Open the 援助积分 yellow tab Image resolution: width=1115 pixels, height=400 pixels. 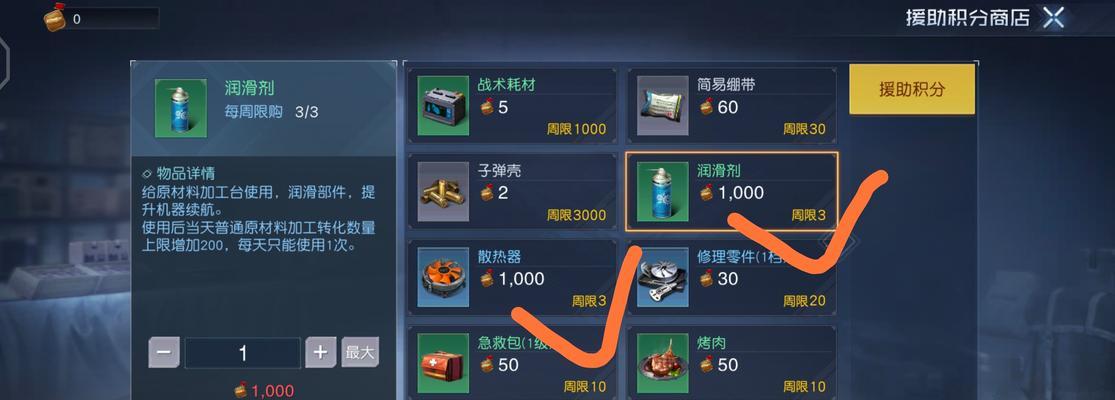pos(912,90)
